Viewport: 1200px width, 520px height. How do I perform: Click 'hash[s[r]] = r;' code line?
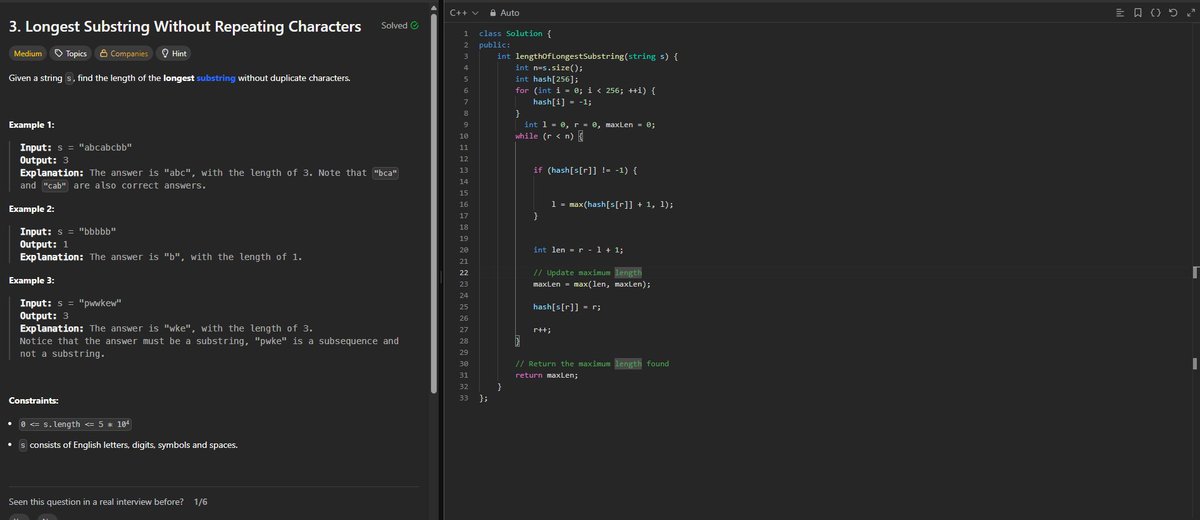click(x=566, y=306)
